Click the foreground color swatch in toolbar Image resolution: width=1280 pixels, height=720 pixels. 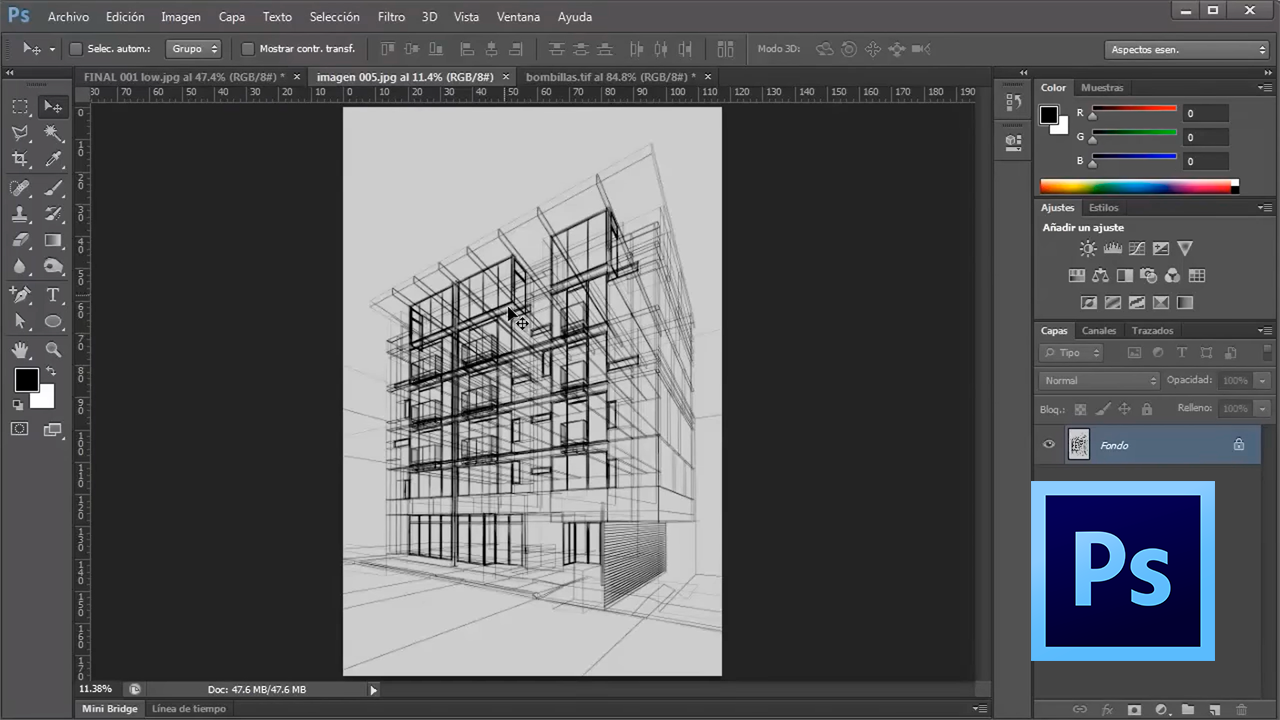coord(27,380)
